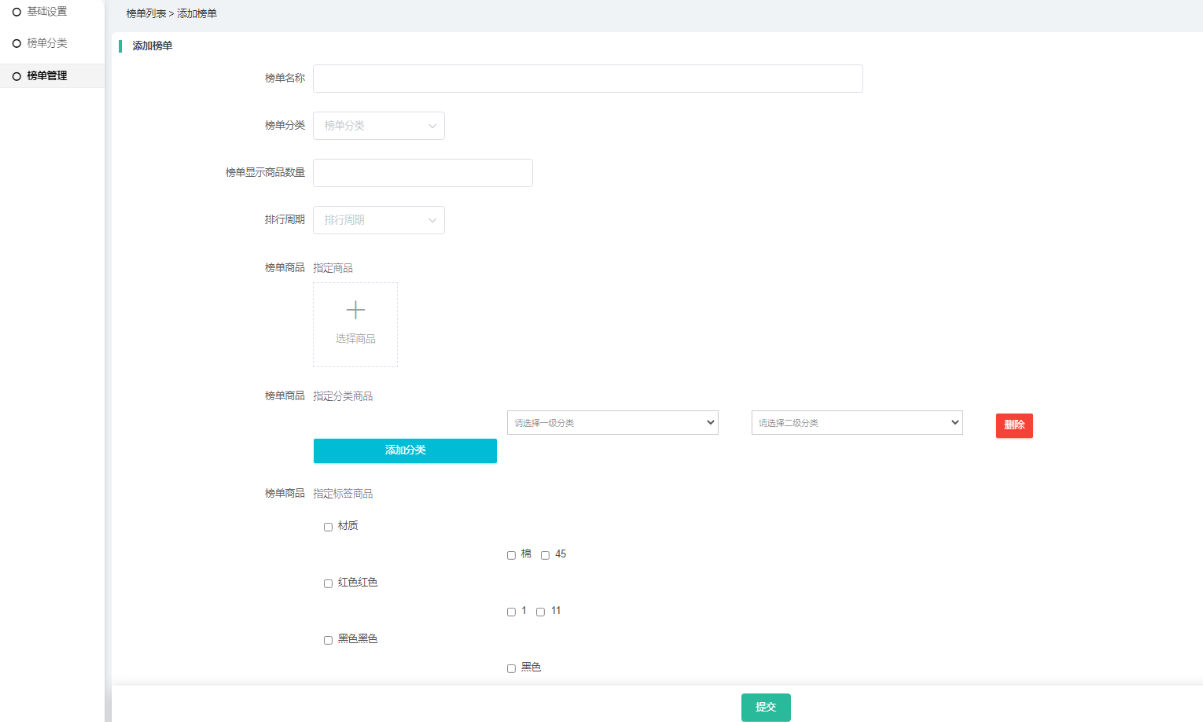Click the plus icon to select products
The height and width of the screenshot is (722, 1203).
click(355, 311)
